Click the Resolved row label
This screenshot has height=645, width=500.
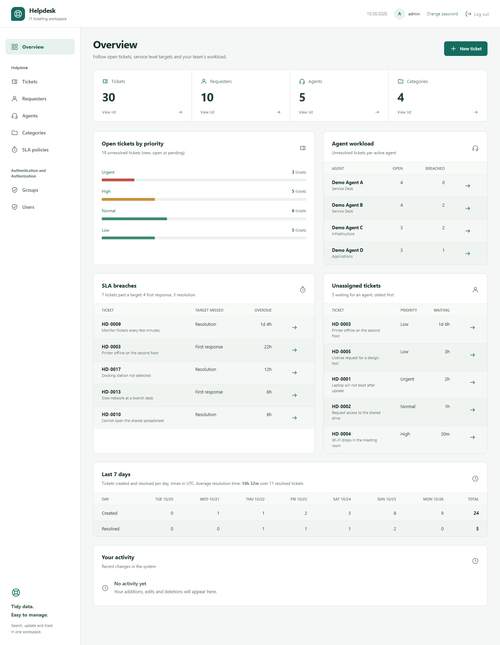point(111,529)
